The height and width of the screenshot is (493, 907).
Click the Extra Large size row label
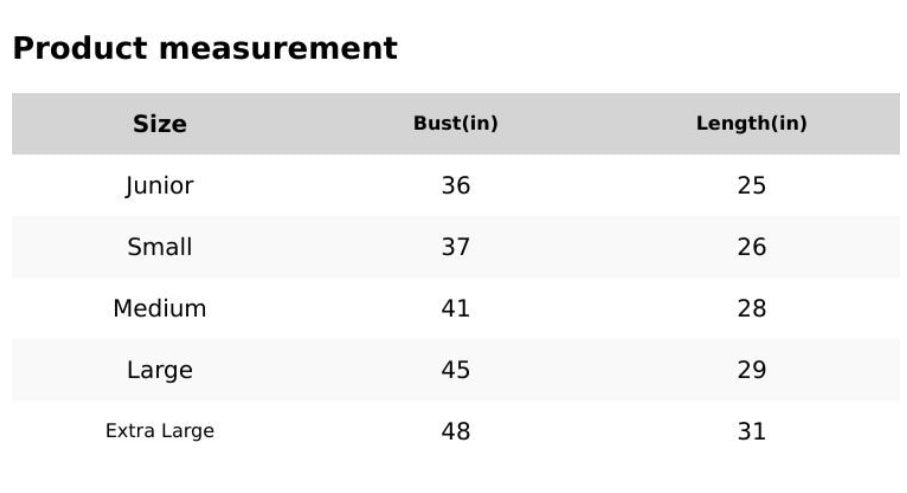(160, 431)
